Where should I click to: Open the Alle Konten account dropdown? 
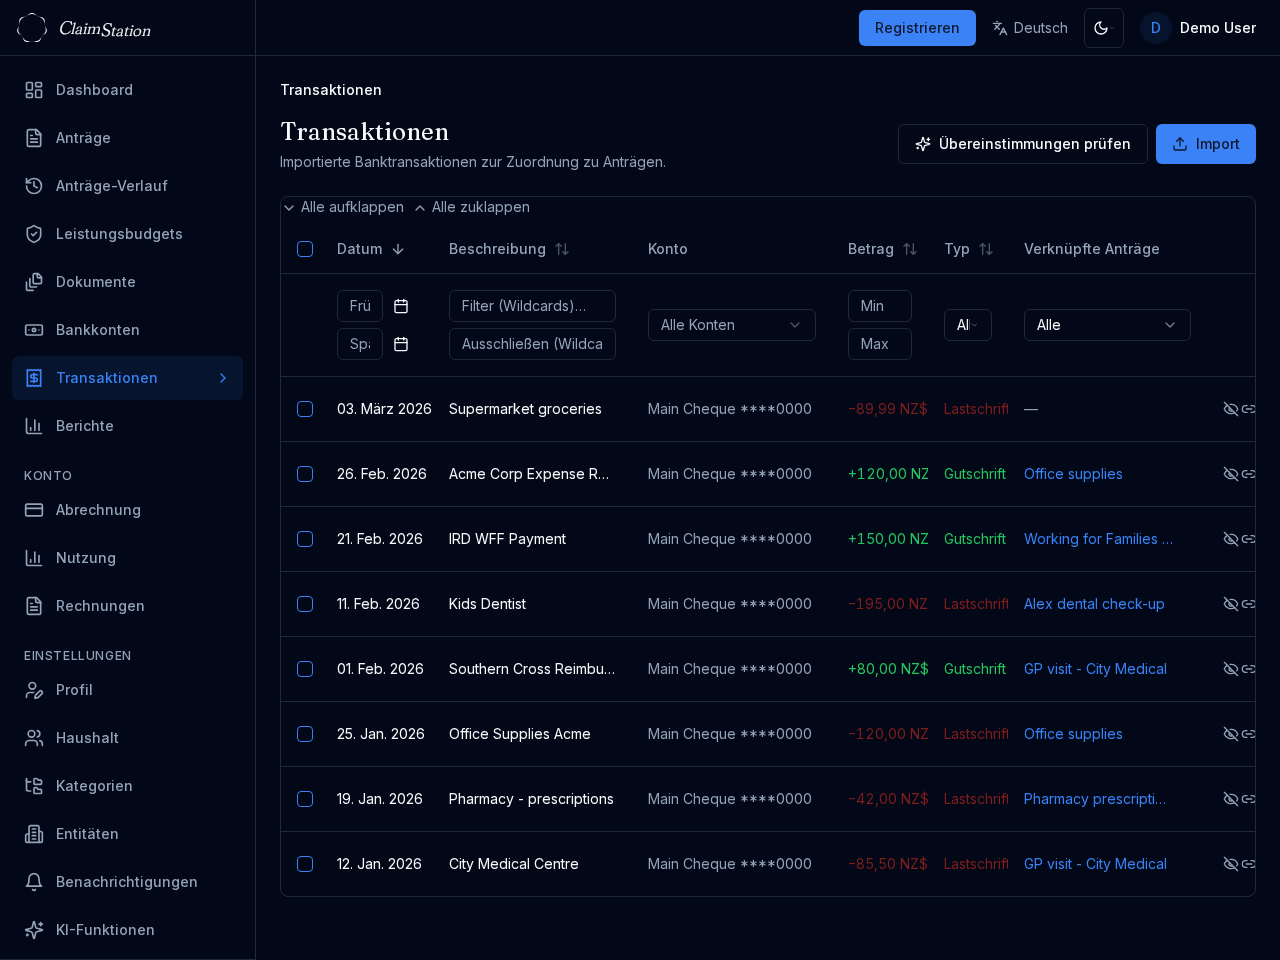click(731, 325)
